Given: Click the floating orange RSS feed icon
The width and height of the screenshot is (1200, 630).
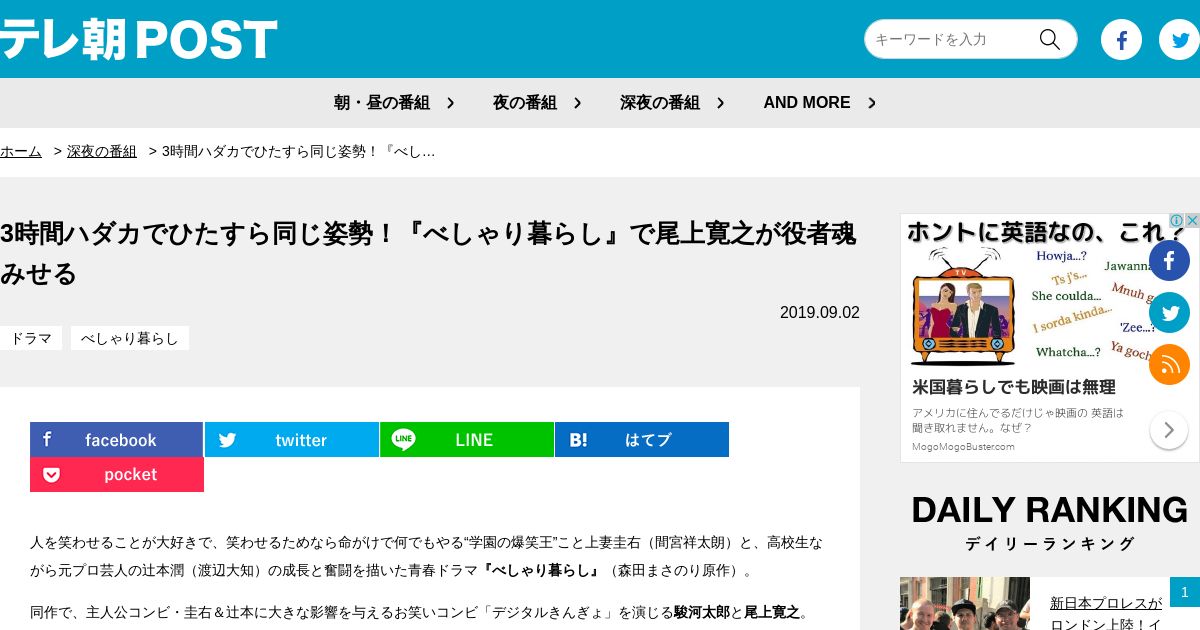Looking at the screenshot, I should [x=1169, y=364].
